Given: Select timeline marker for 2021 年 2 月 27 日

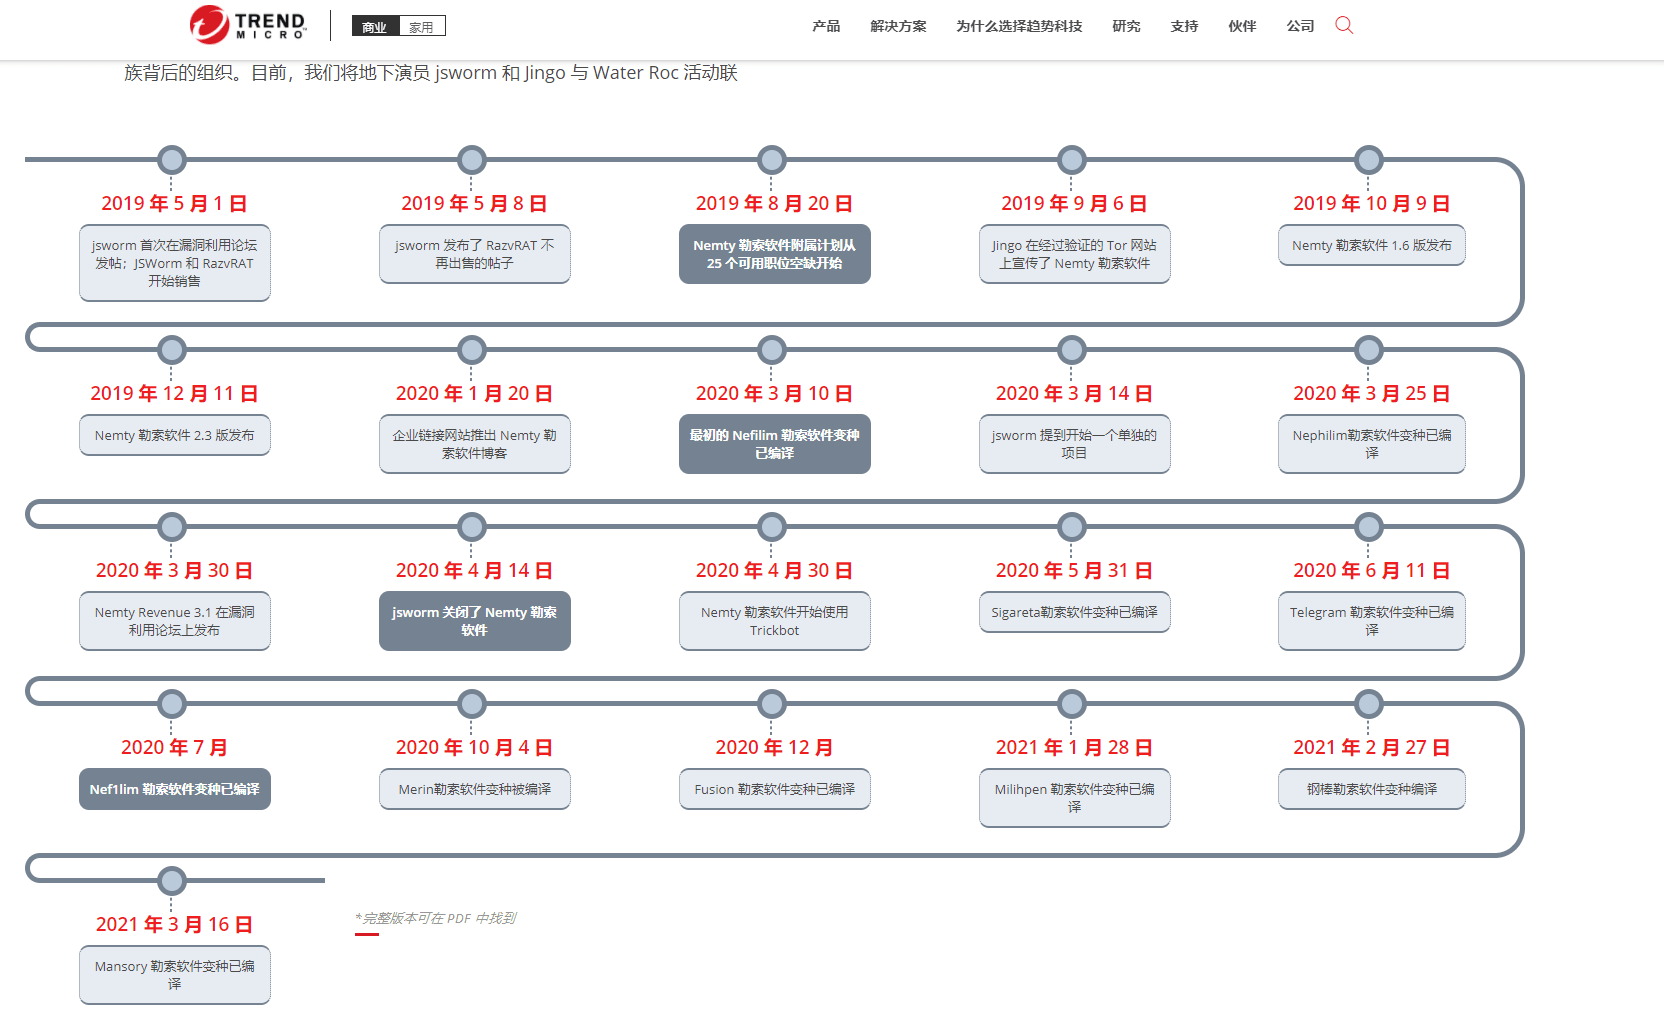Looking at the screenshot, I should (x=1369, y=704).
